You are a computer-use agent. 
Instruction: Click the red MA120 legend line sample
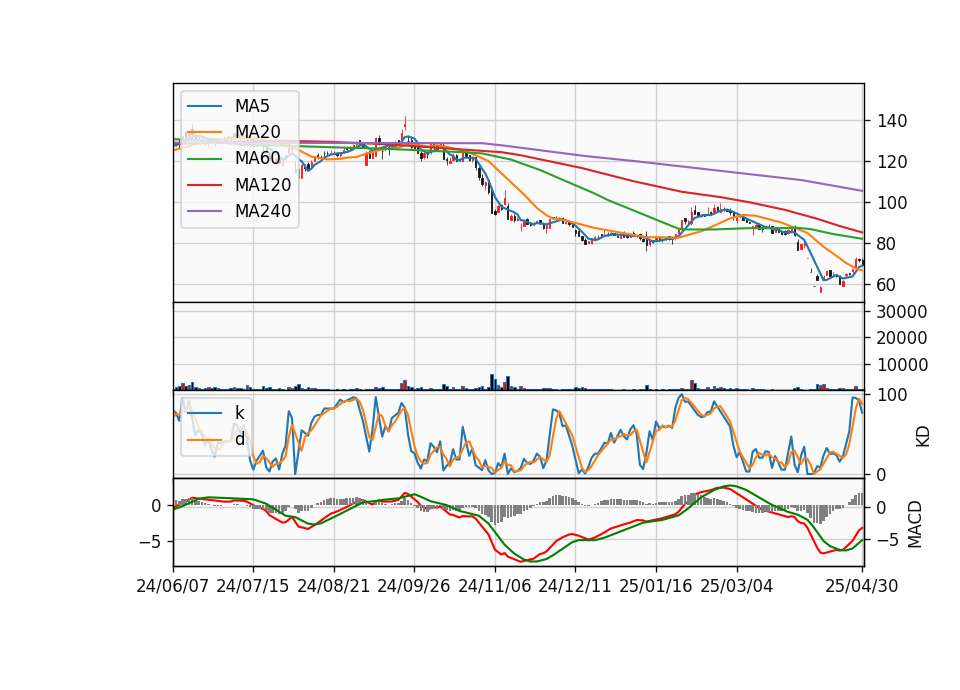click(204, 185)
